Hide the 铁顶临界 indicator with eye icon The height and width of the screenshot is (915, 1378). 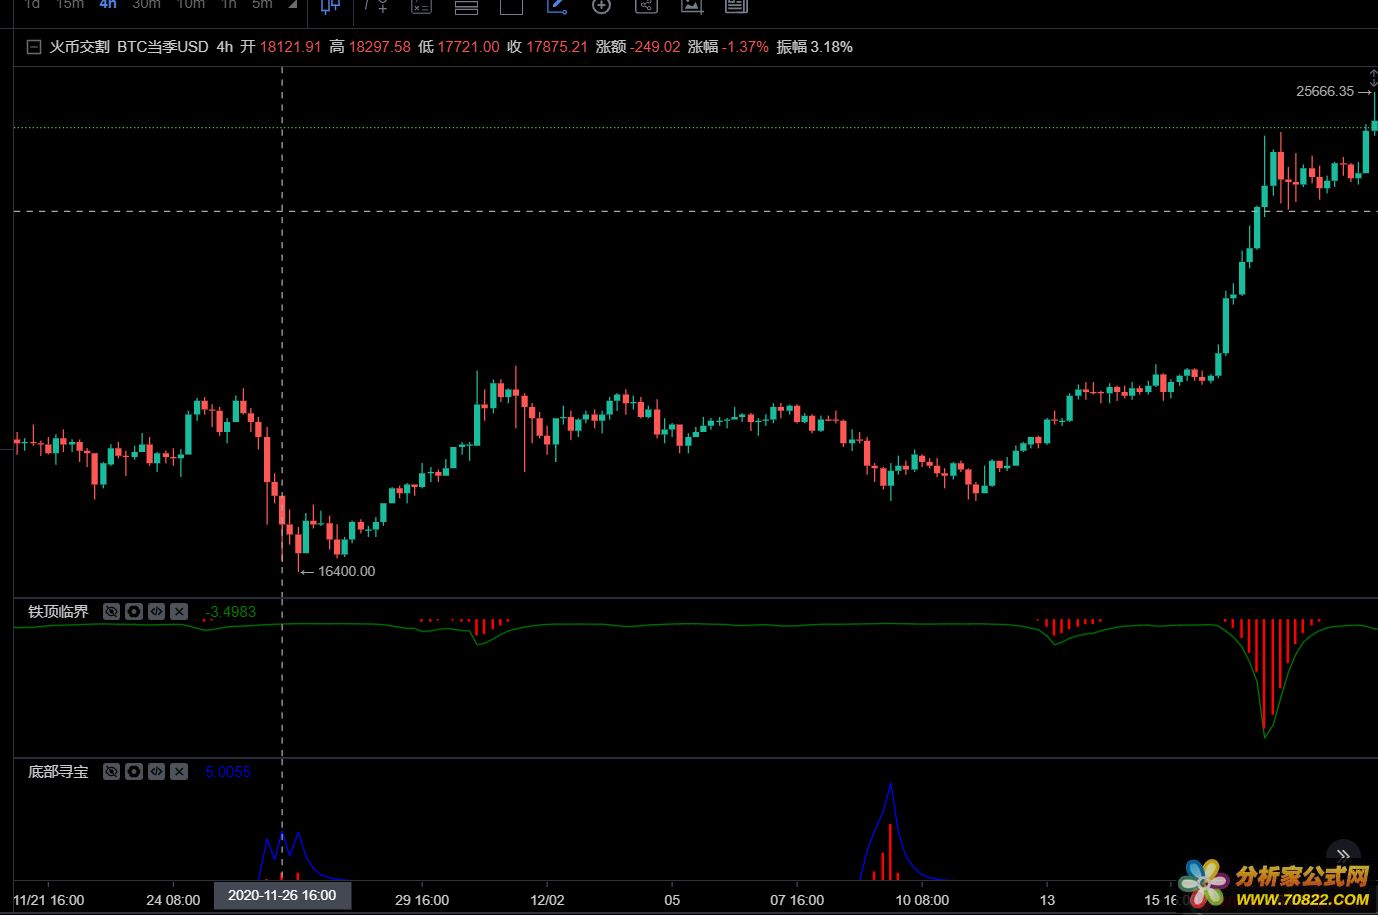point(111,611)
